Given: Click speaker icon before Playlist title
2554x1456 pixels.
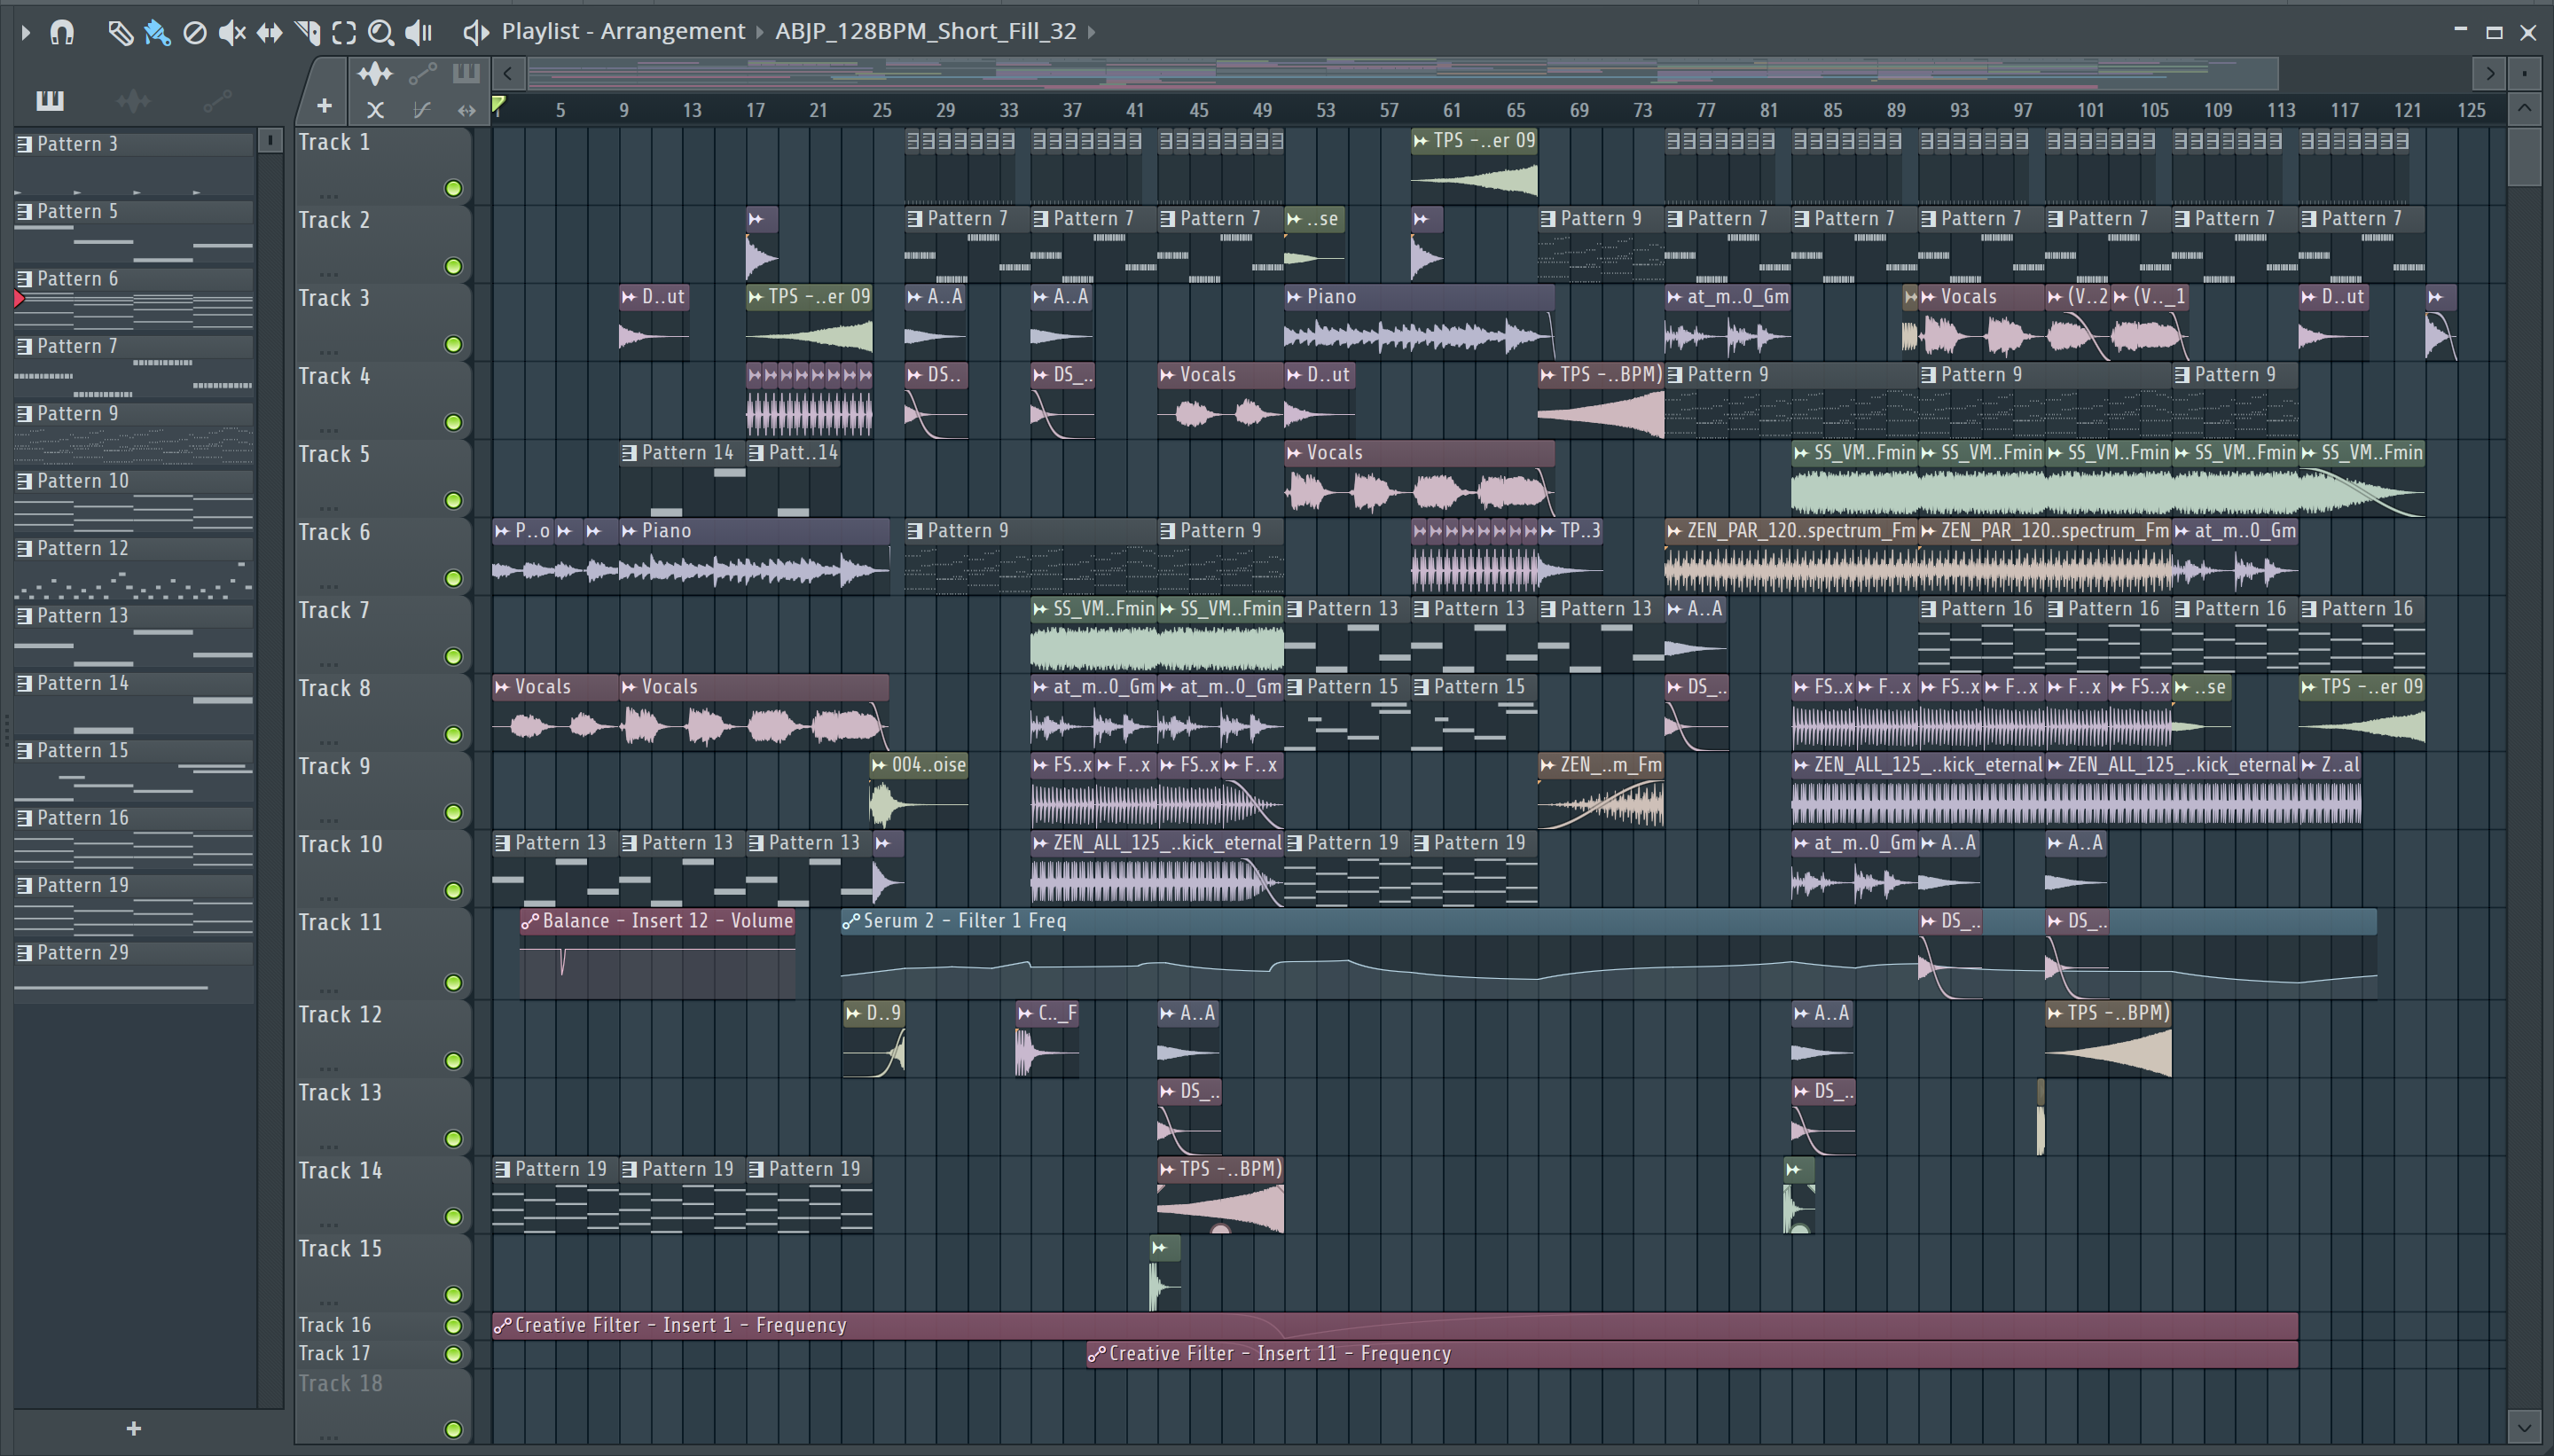Looking at the screenshot, I should click(x=476, y=33).
